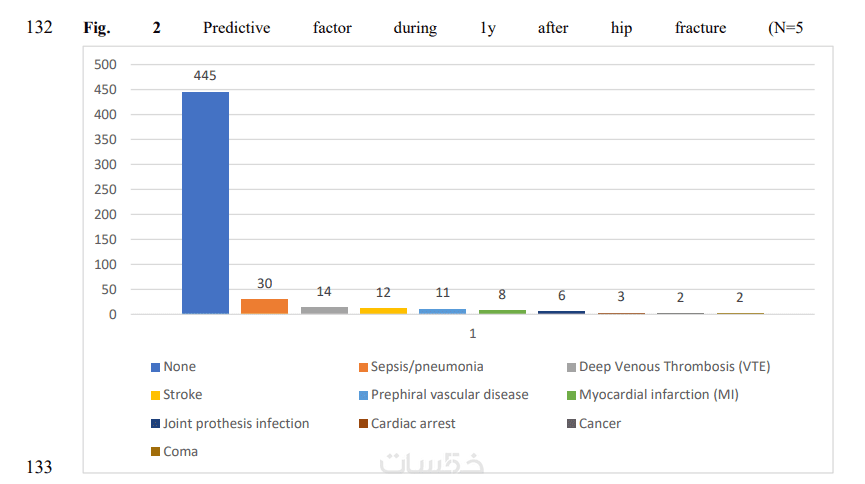This screenshot has height=484, width=865.
Task: Click the 445 data label
Action: (x=205, y=76)
